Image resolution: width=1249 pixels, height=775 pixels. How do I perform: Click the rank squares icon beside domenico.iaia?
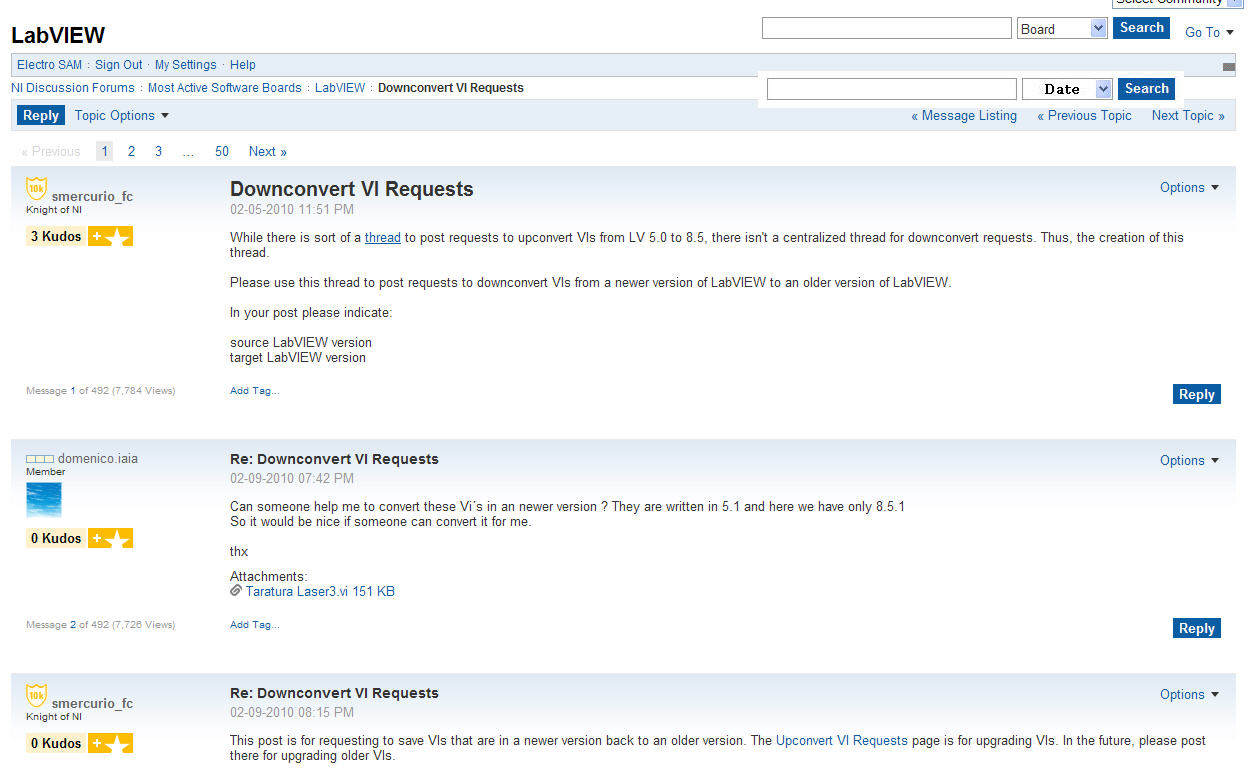(x=40, y=459)
